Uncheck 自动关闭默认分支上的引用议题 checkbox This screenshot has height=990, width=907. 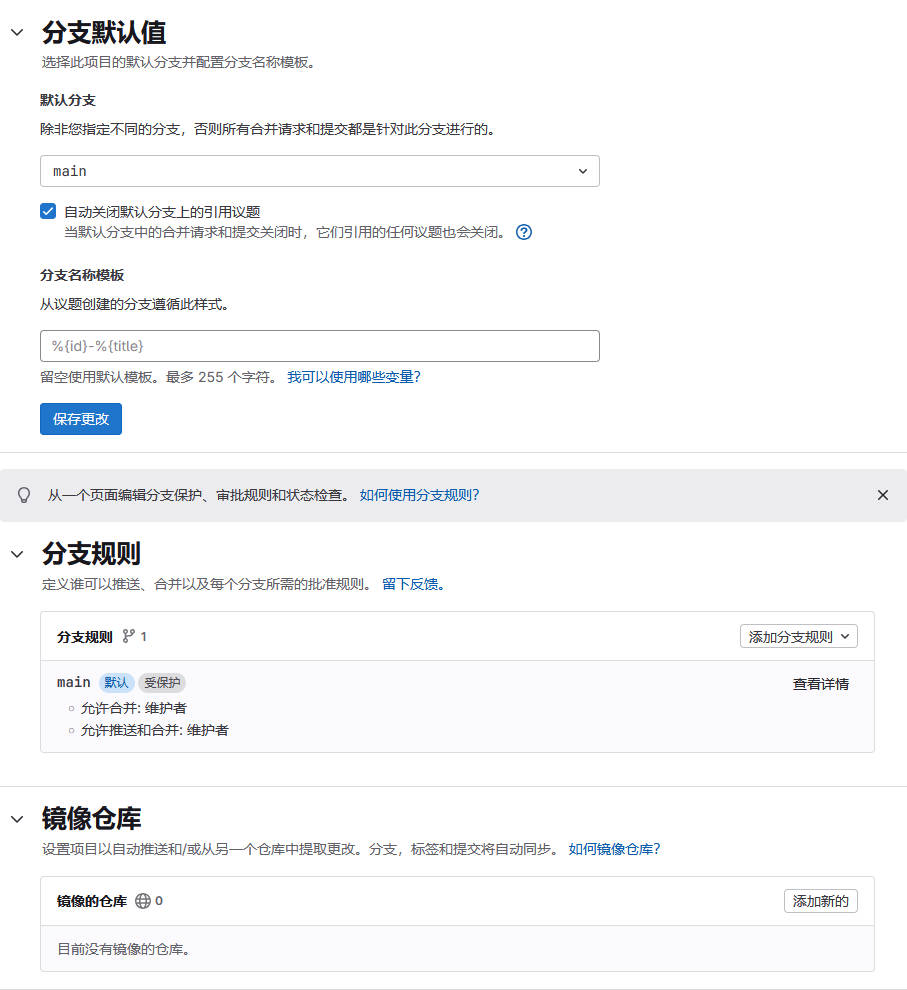click(x=48, y=211)
